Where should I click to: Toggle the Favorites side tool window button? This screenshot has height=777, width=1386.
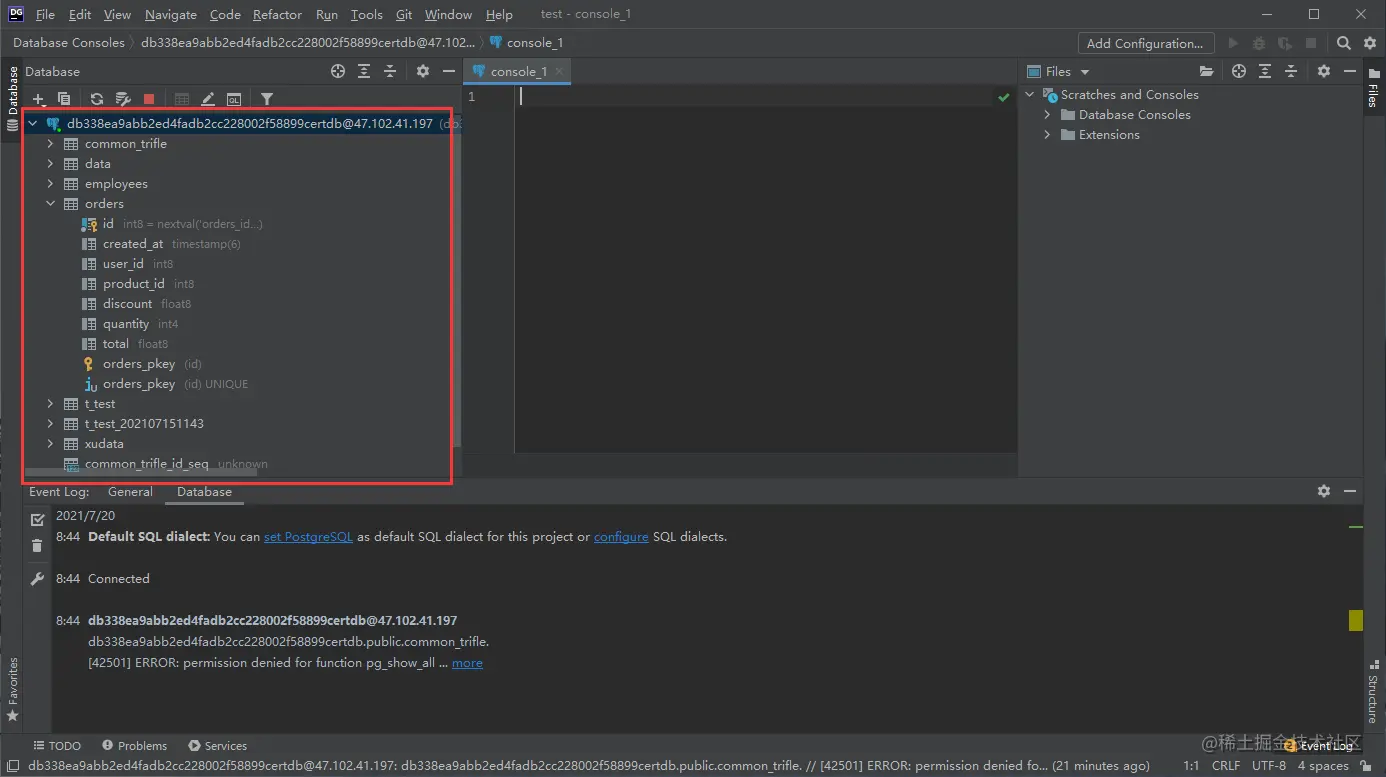coord(12,689)
